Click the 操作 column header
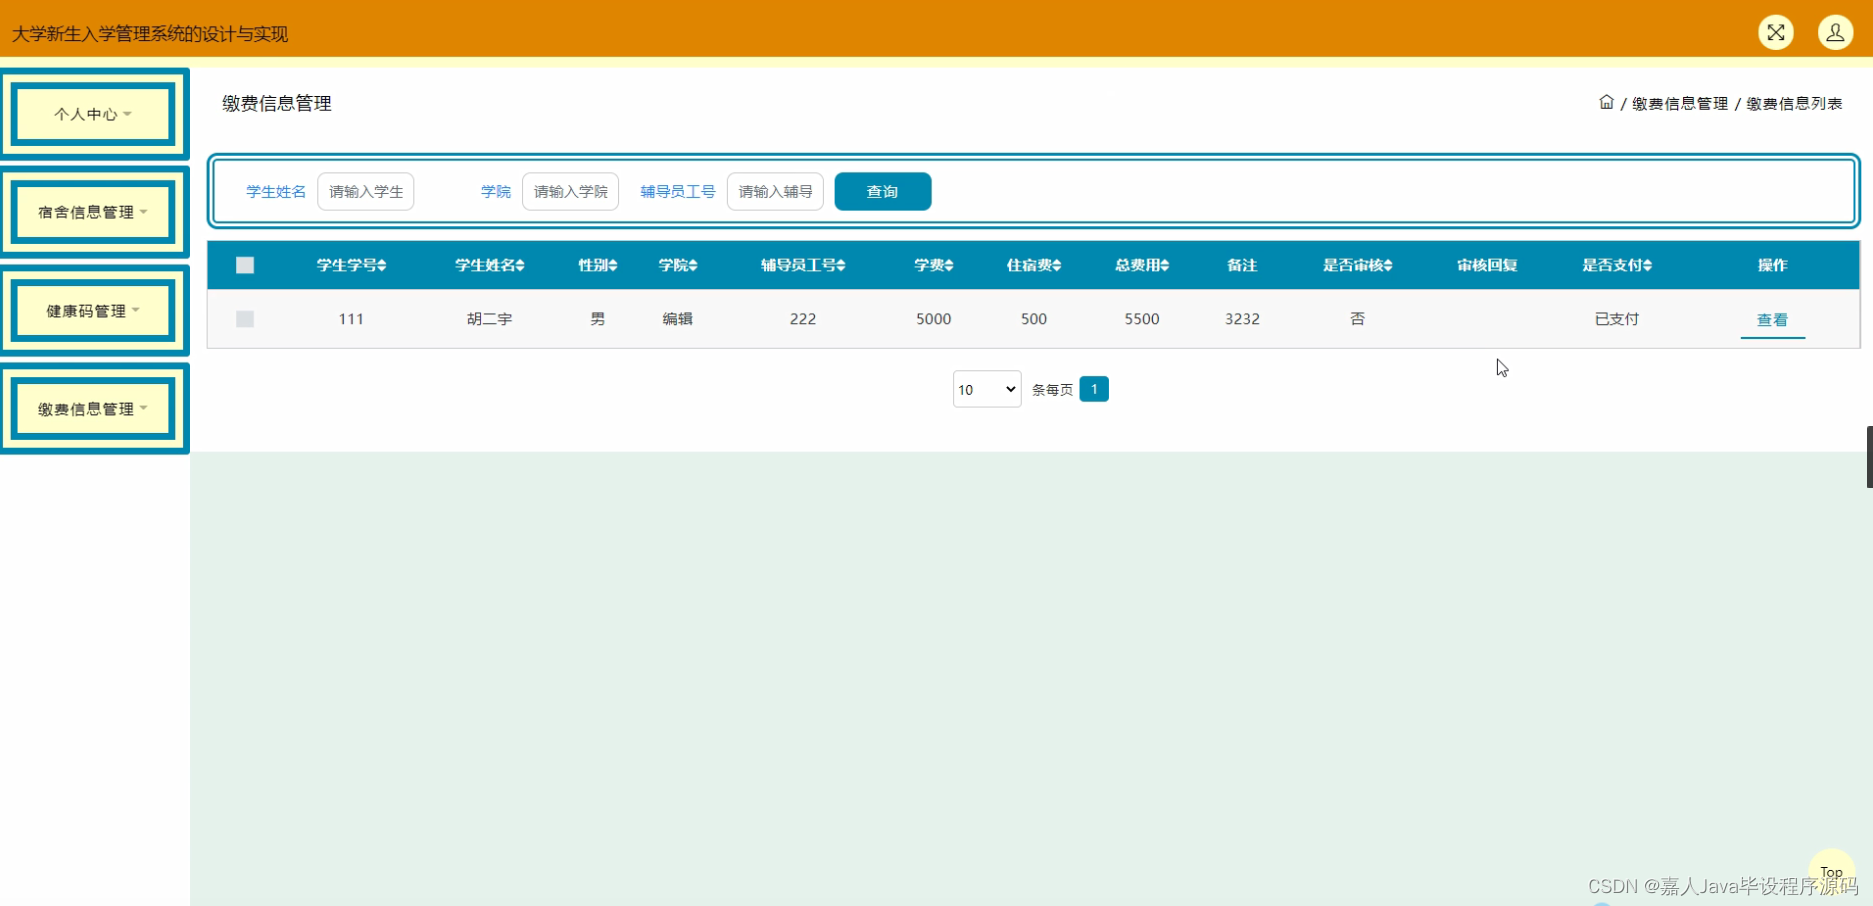The image size is (1873, 906). (1772, 265)
